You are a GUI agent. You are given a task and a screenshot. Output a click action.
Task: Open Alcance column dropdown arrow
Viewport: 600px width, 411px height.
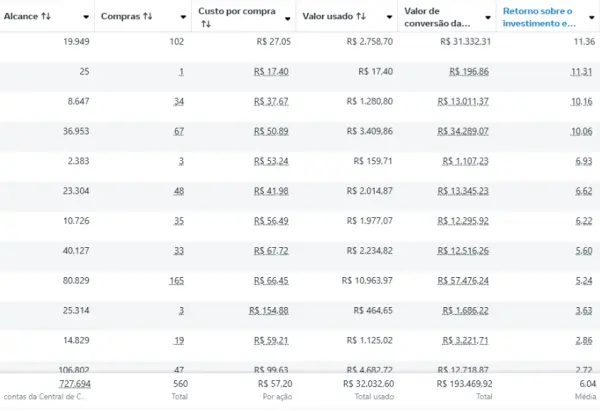(x=86, y=17)
